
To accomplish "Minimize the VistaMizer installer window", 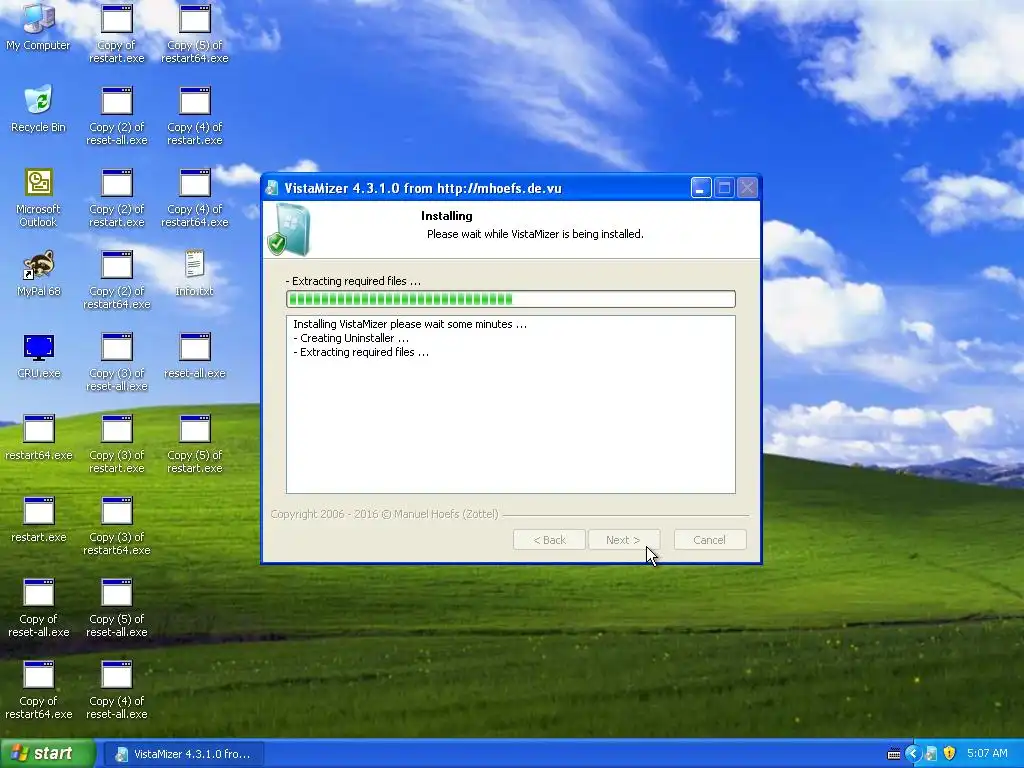I will 701,188.
